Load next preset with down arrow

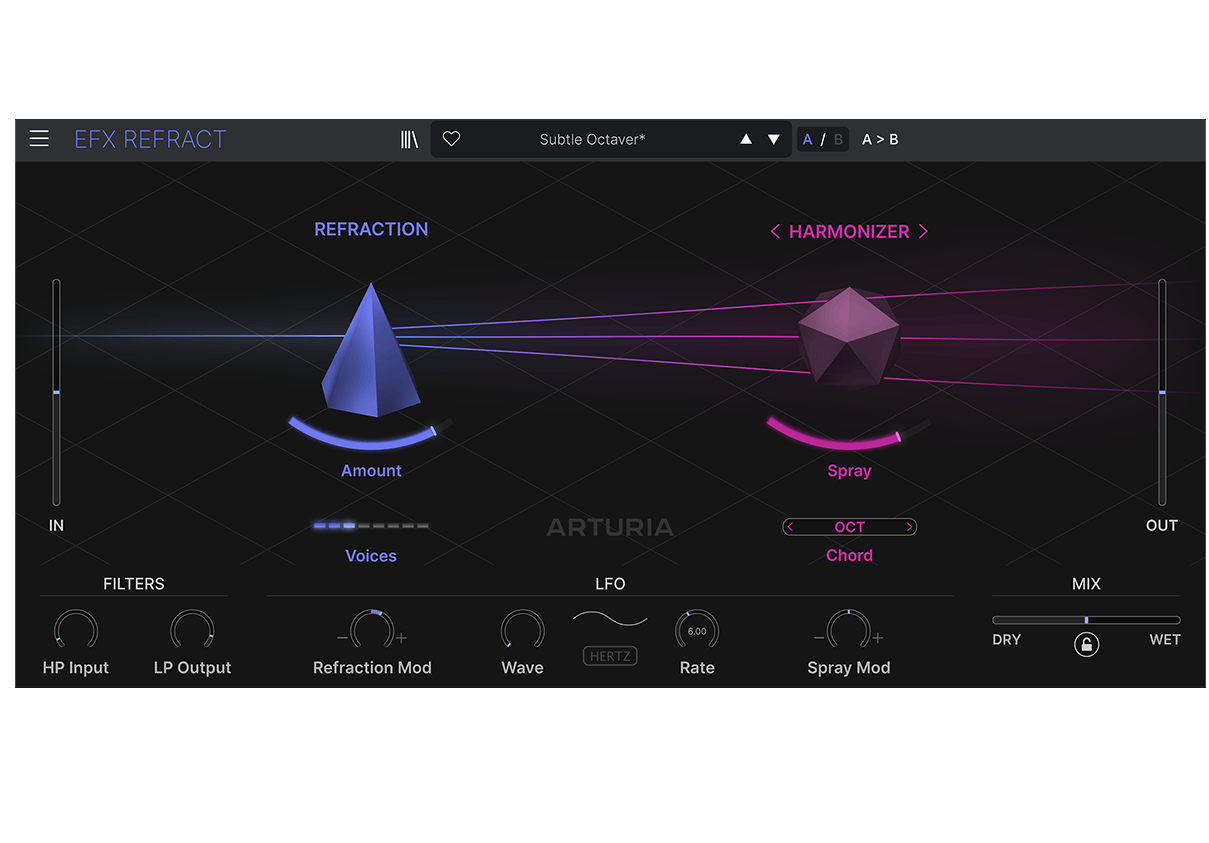[x=773, y=139]
